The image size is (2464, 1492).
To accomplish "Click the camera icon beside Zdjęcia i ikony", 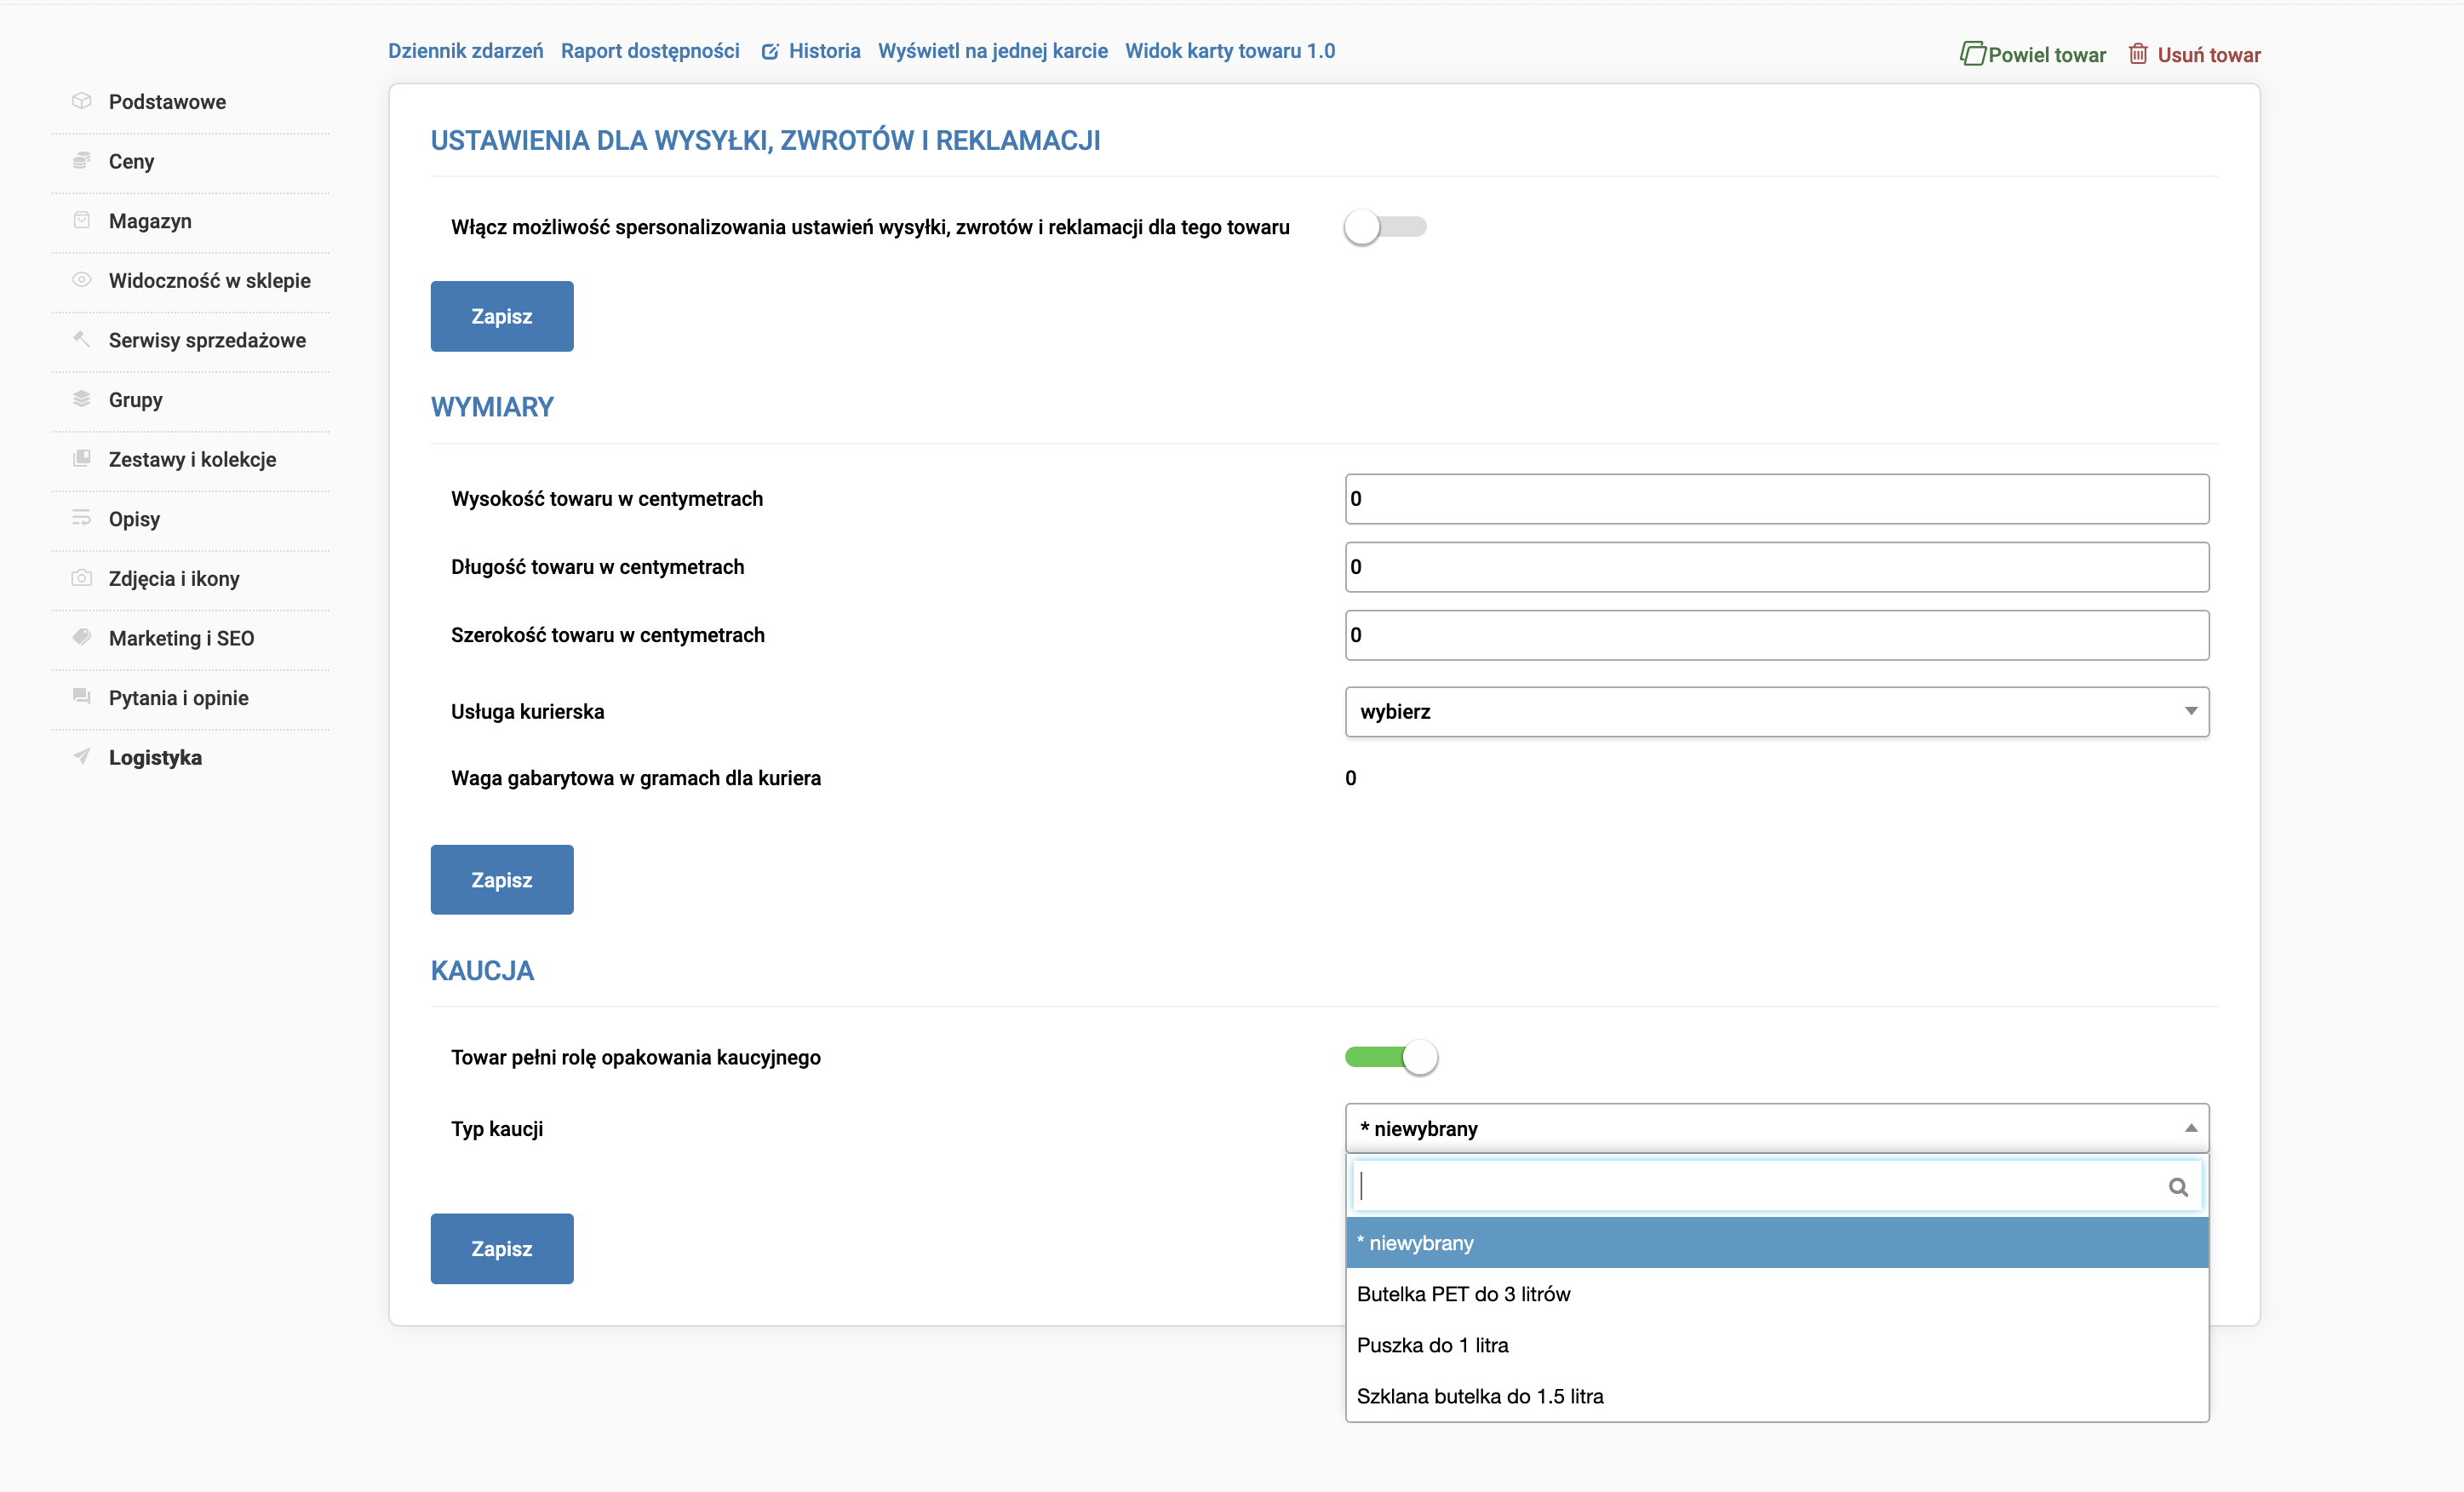I will pos(82,578).
